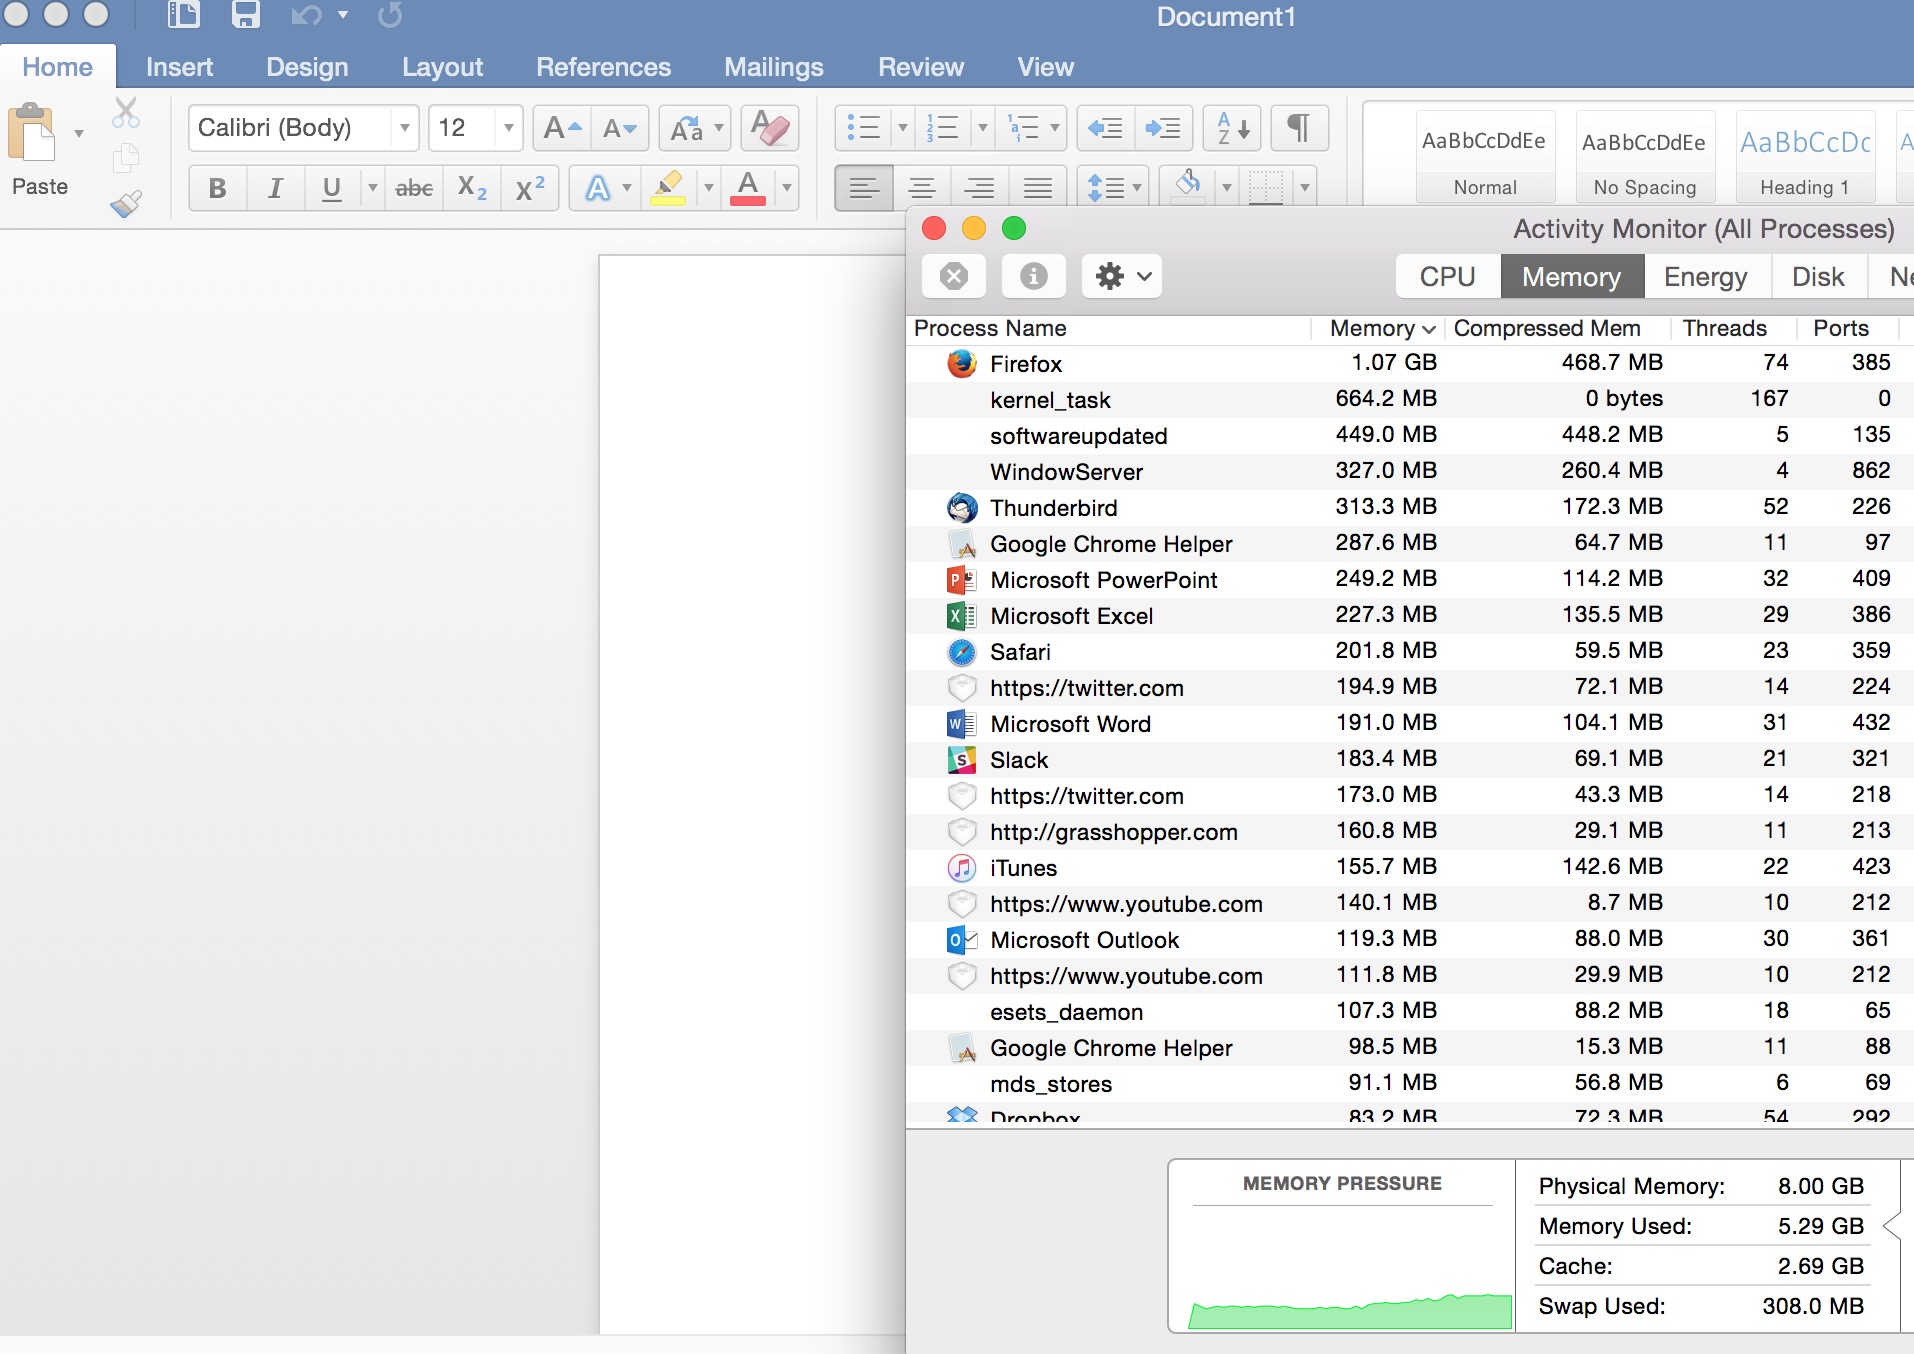Screen dimensions: 1914x1354
Task: Toggle Strikethrough abc formatting
Action: [414, 187]
